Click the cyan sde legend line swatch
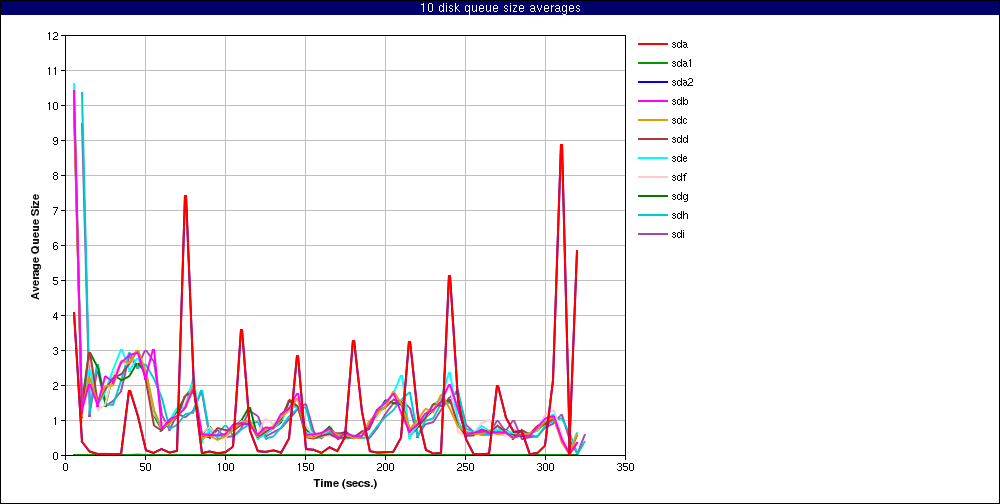1000x504 pixels. pos(651,158)
